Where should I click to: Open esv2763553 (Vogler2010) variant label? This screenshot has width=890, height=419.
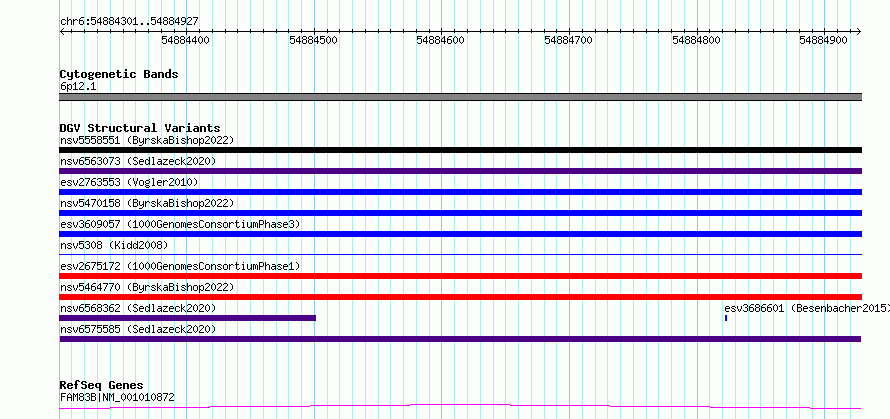pos(129,182)
